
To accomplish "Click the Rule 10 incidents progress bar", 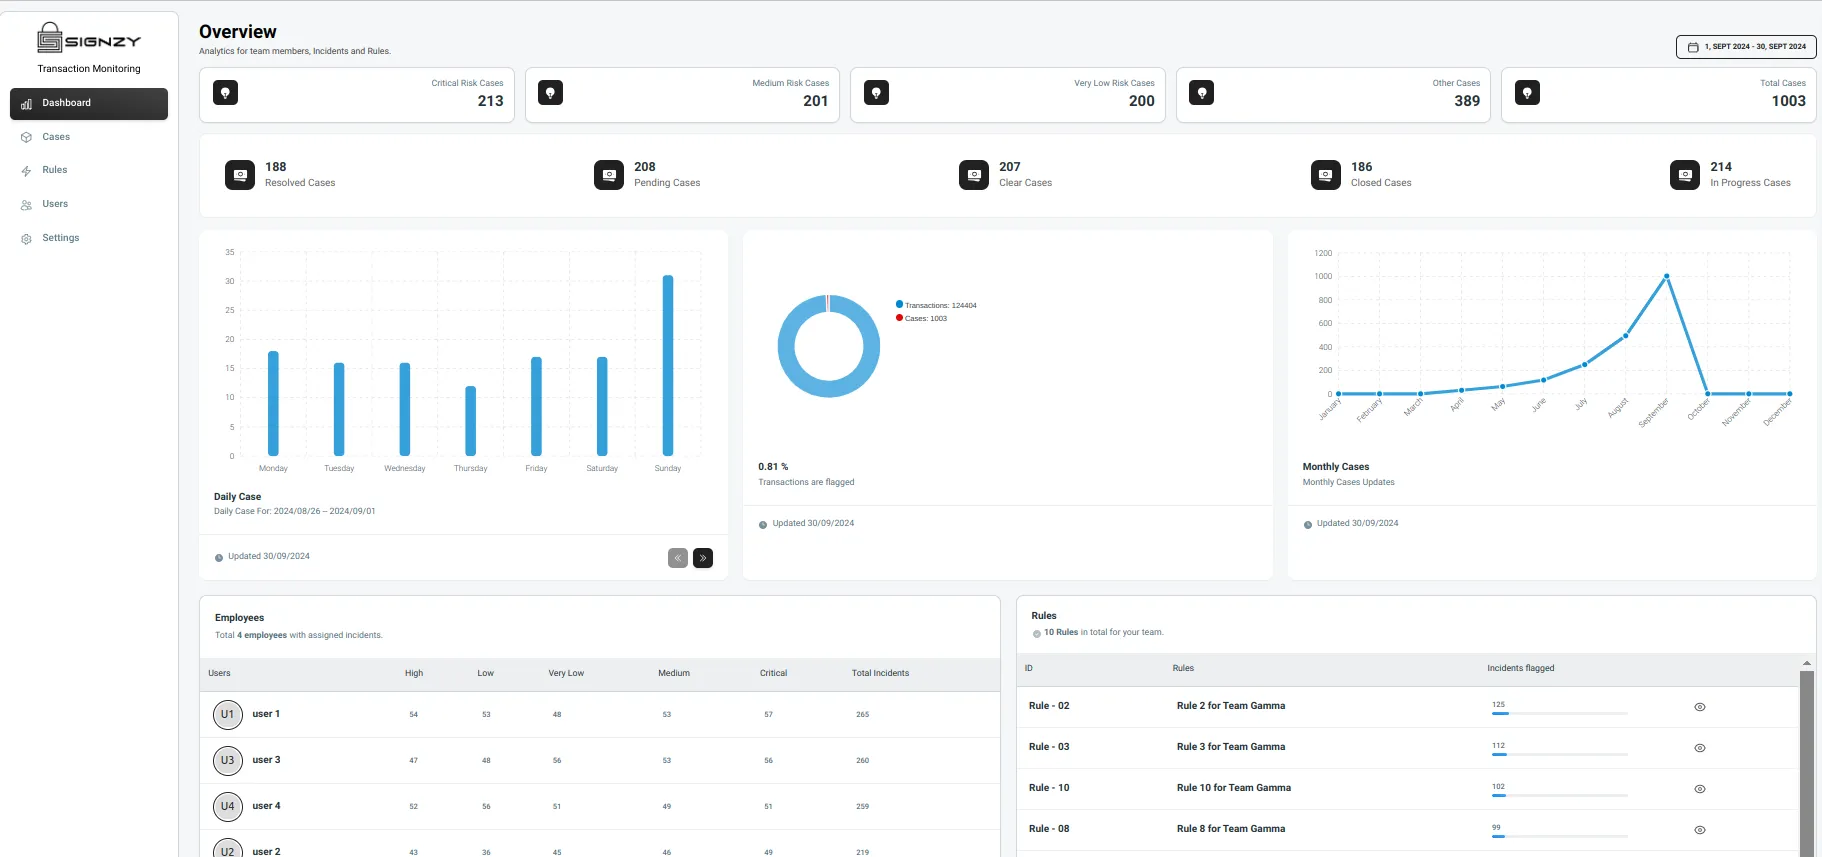I will [1559, 795].
